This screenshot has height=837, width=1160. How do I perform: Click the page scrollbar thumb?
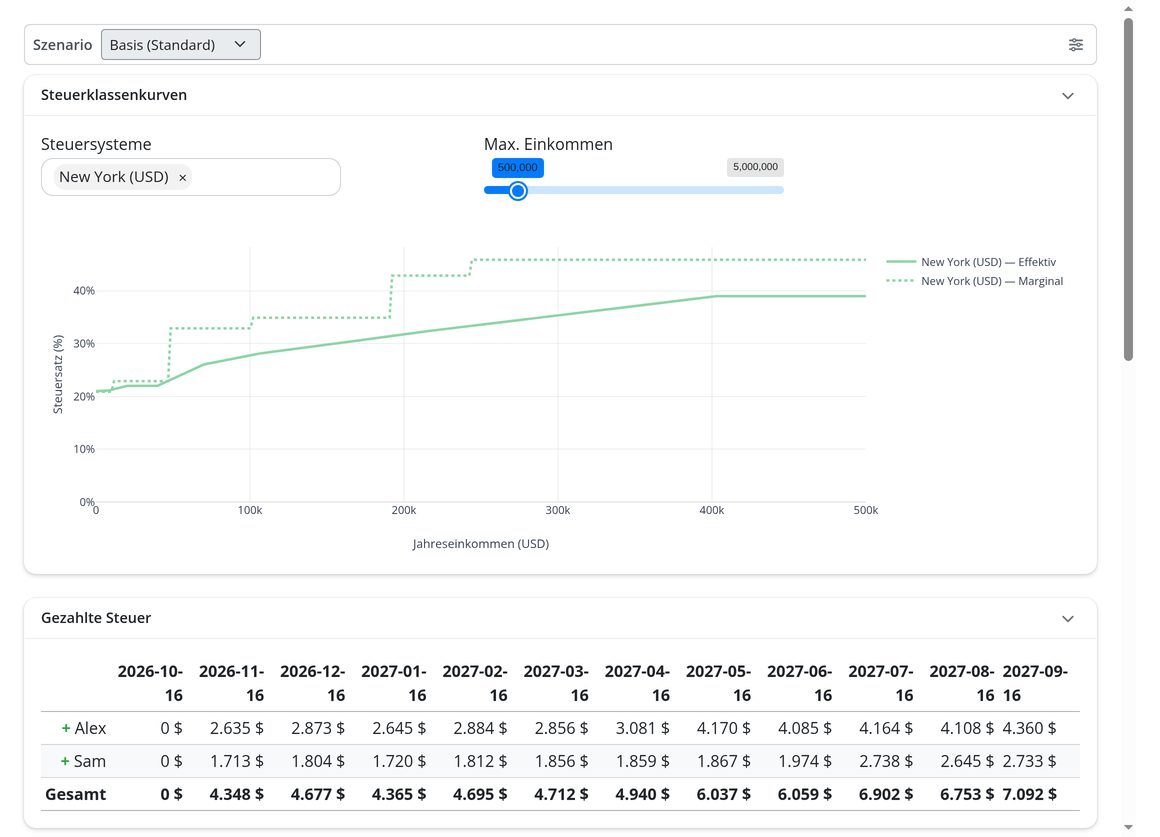(x=1128, y=189)
